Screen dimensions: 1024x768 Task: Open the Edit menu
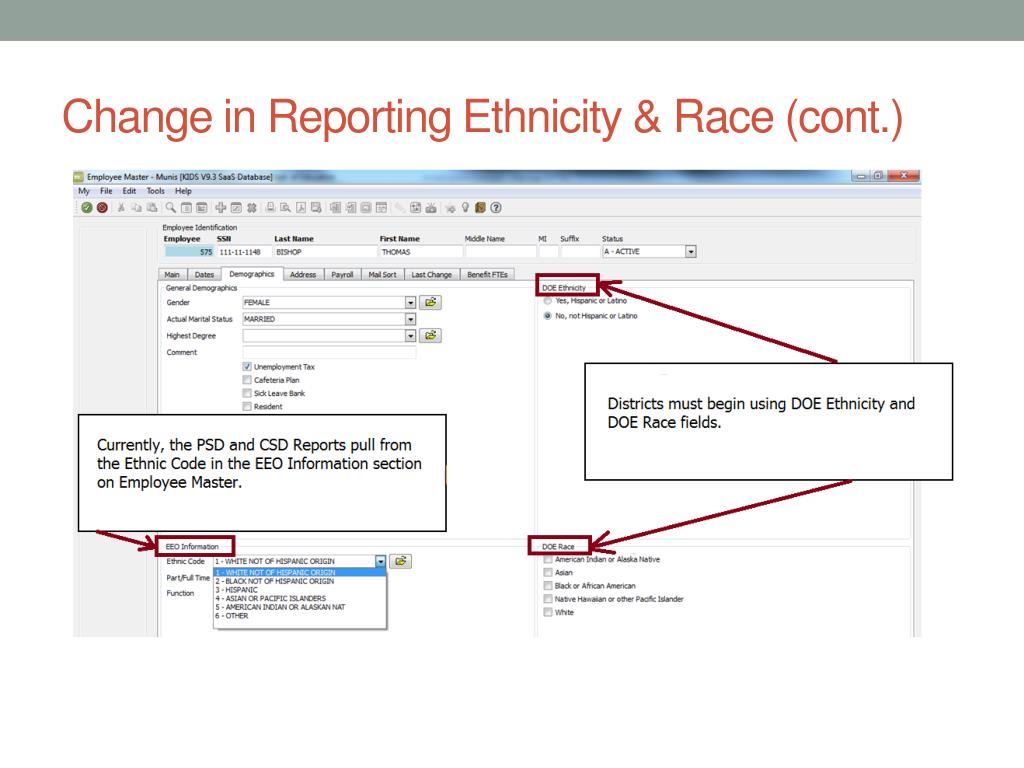[x=129, y=191]
